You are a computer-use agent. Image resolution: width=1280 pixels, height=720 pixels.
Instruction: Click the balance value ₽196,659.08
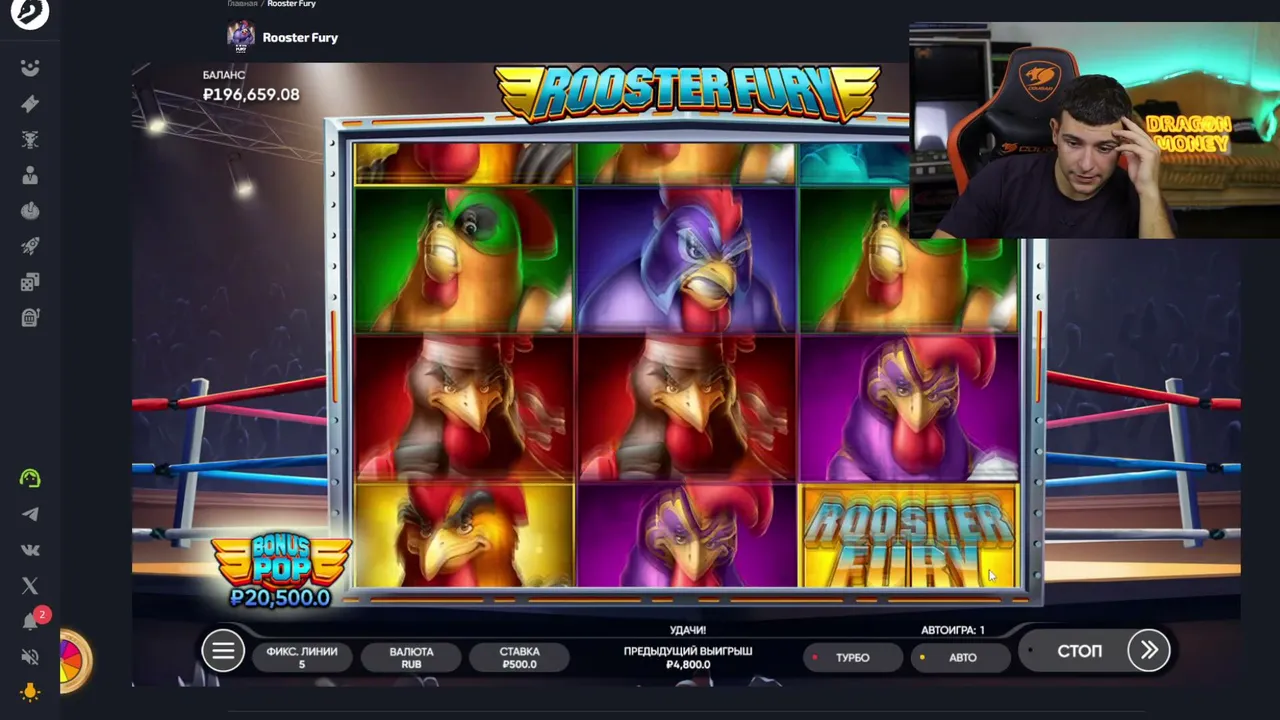pyautogui.click(x=251, y=94)
